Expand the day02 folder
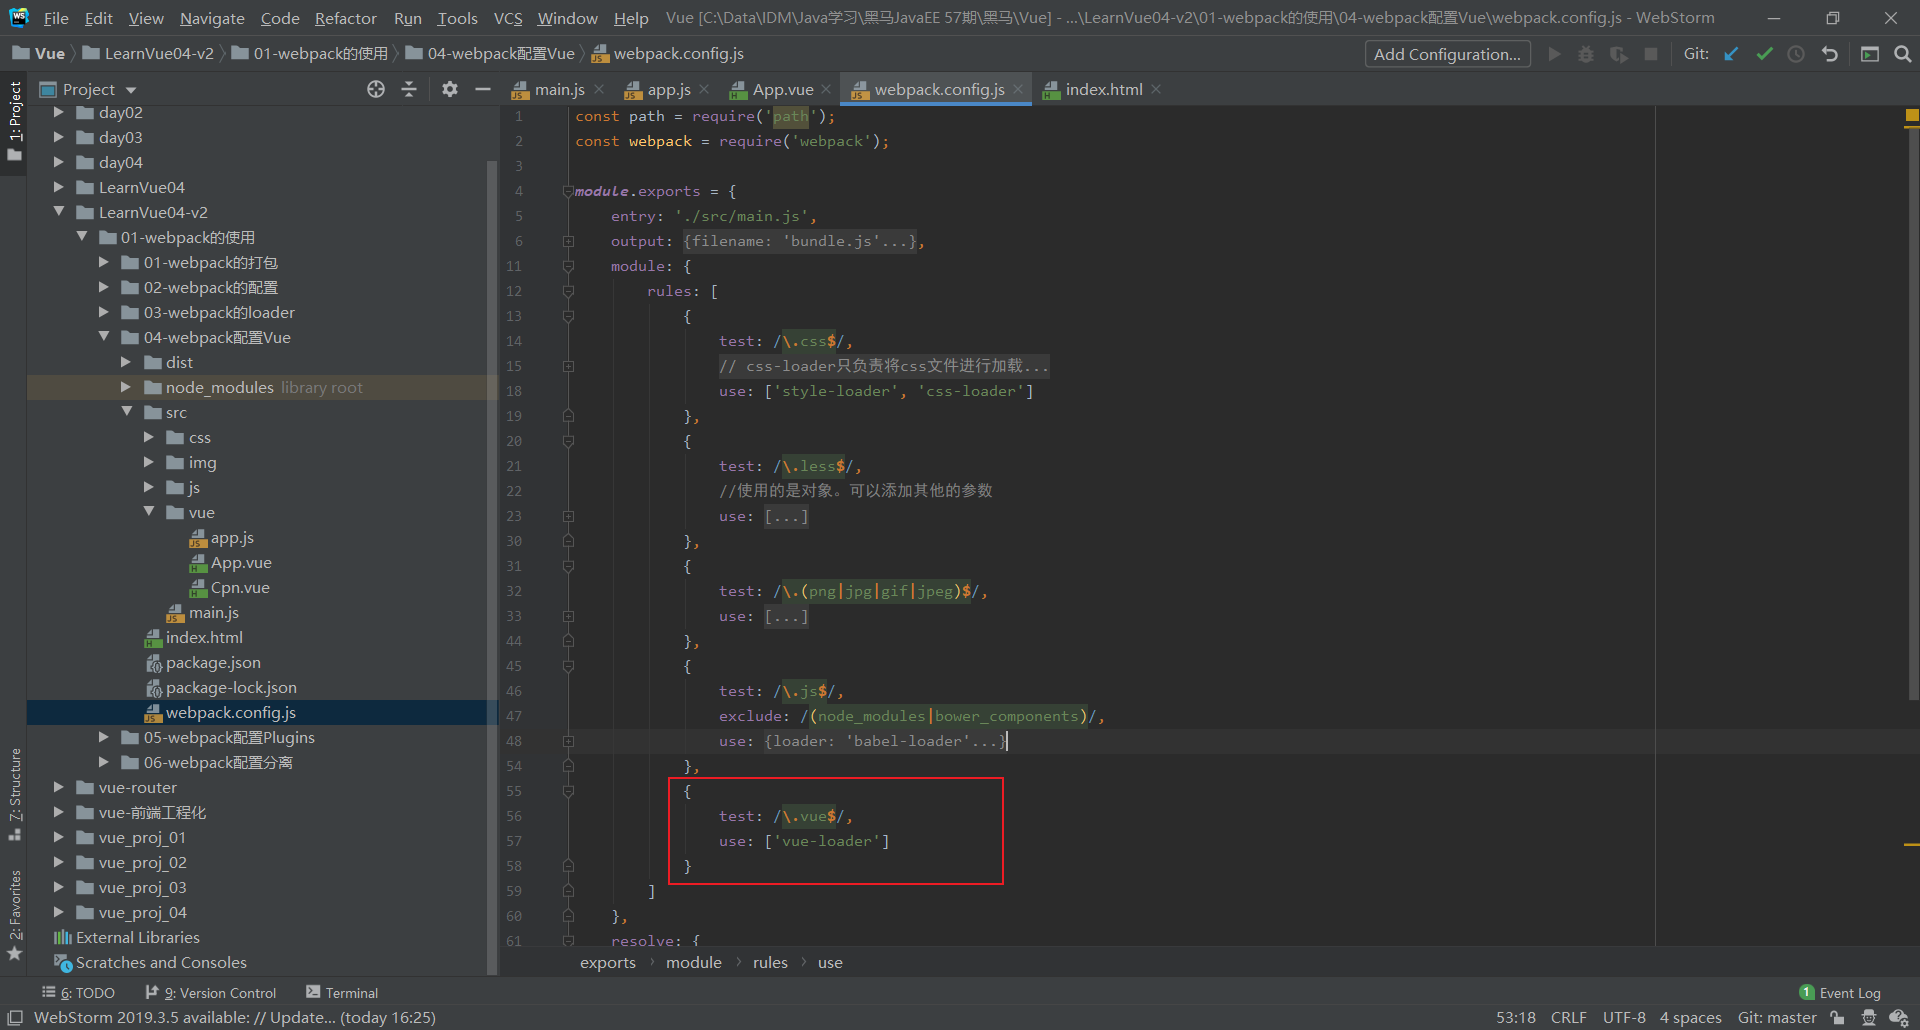Image resolution: width=1920 pixels, height=1030 pixels. coord(58,112)
